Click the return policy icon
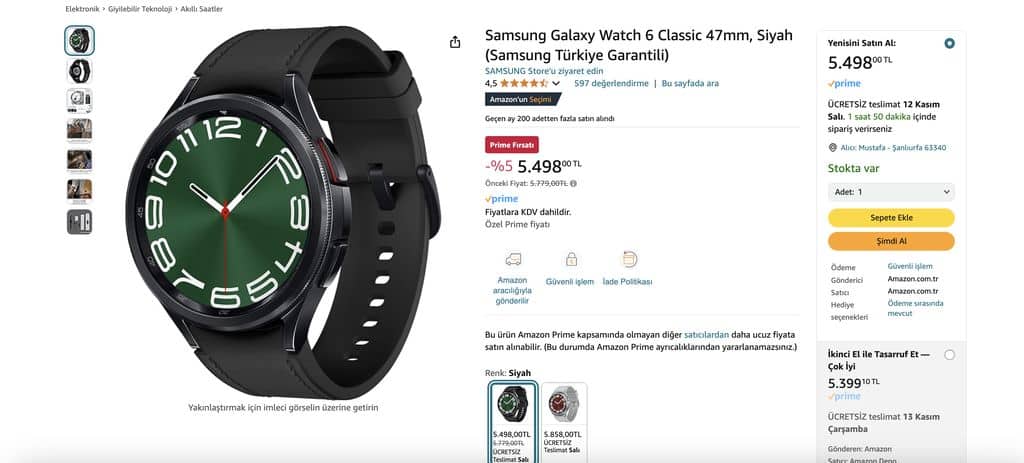The width and height of the screenshot is (1024, 463). 629,259
